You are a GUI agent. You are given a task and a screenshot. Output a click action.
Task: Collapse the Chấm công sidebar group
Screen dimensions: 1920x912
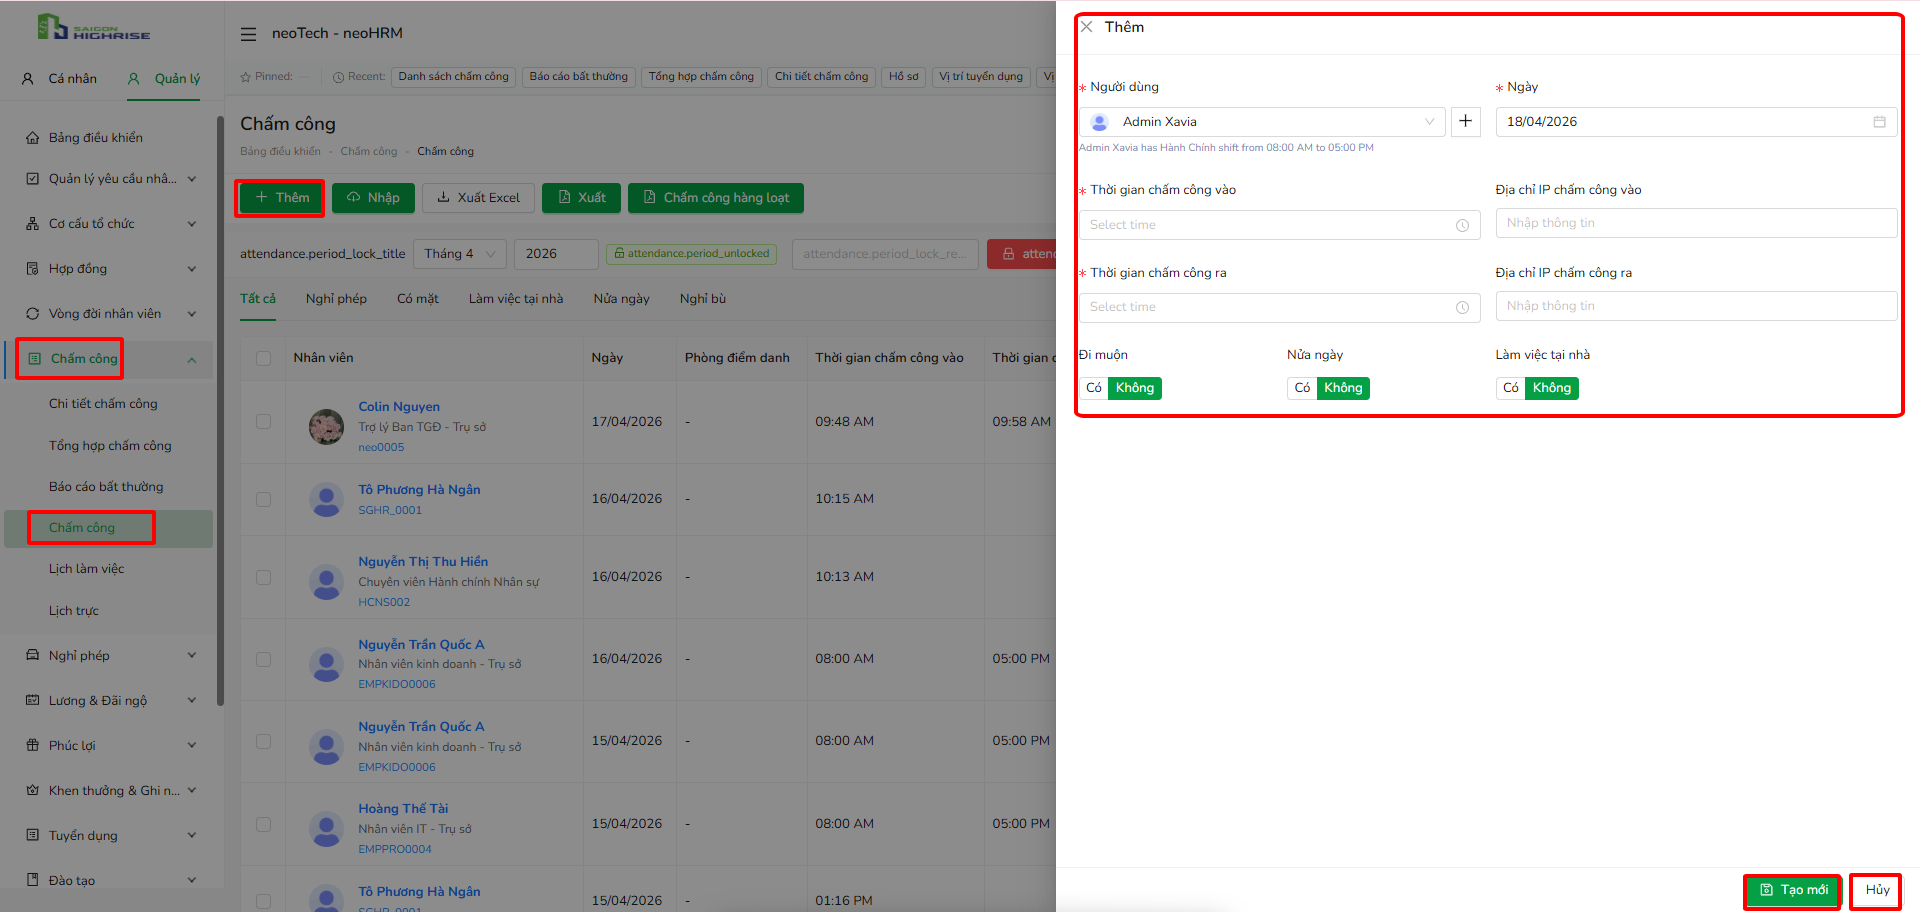[192, 360]
